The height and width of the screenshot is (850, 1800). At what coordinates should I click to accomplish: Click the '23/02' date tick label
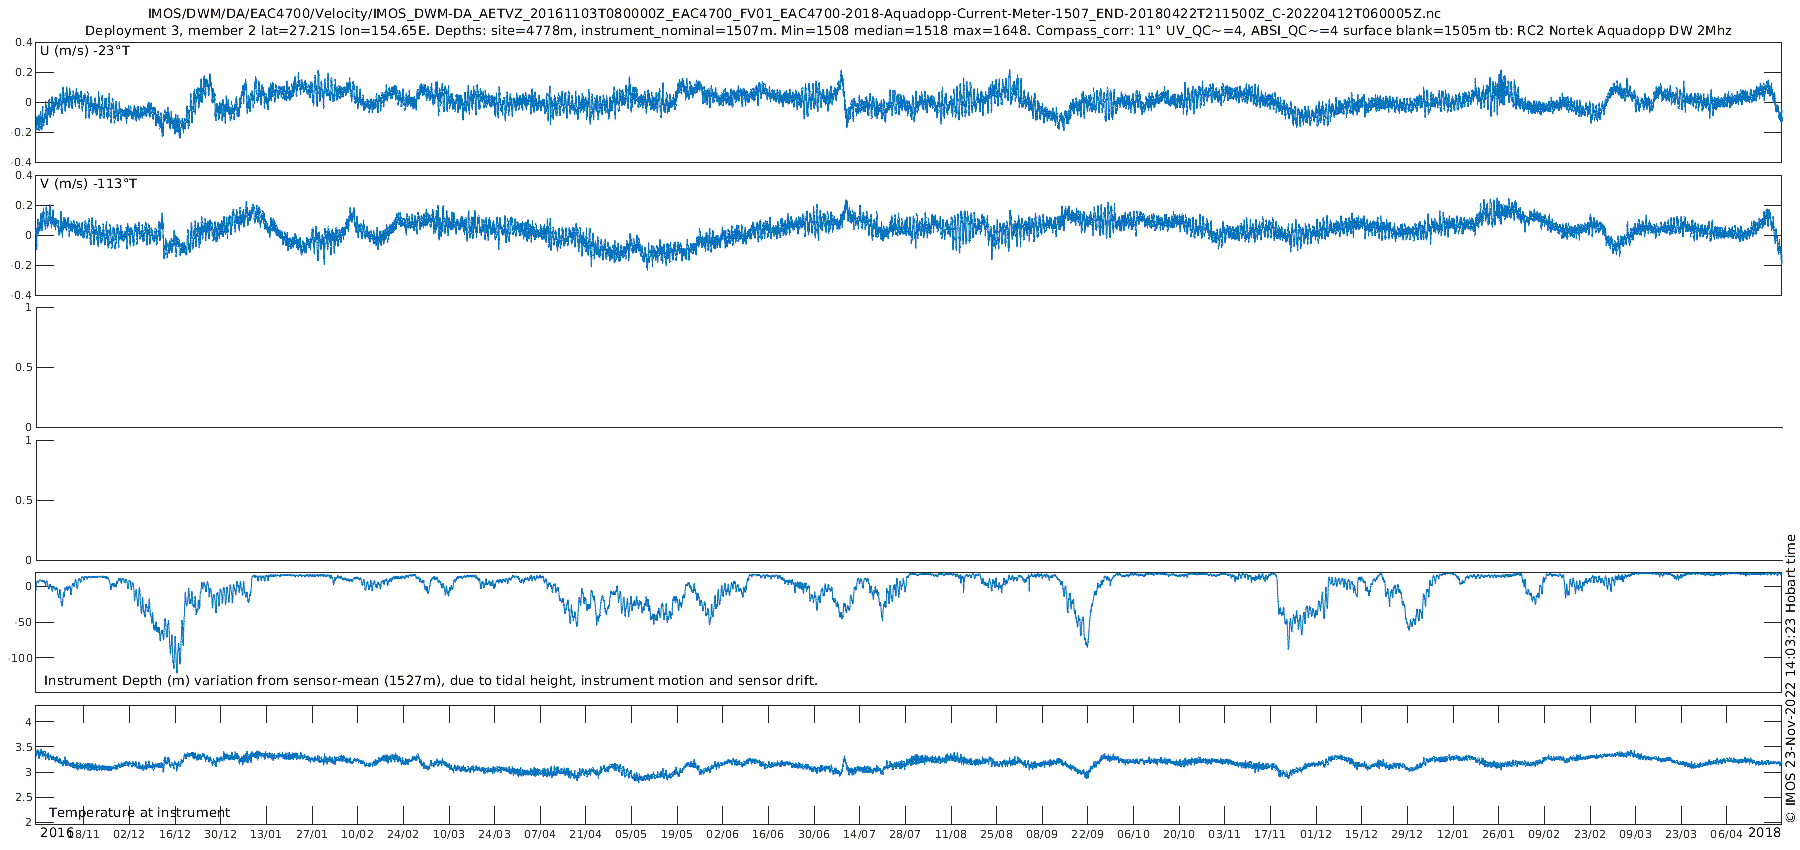pos(1590,834)
